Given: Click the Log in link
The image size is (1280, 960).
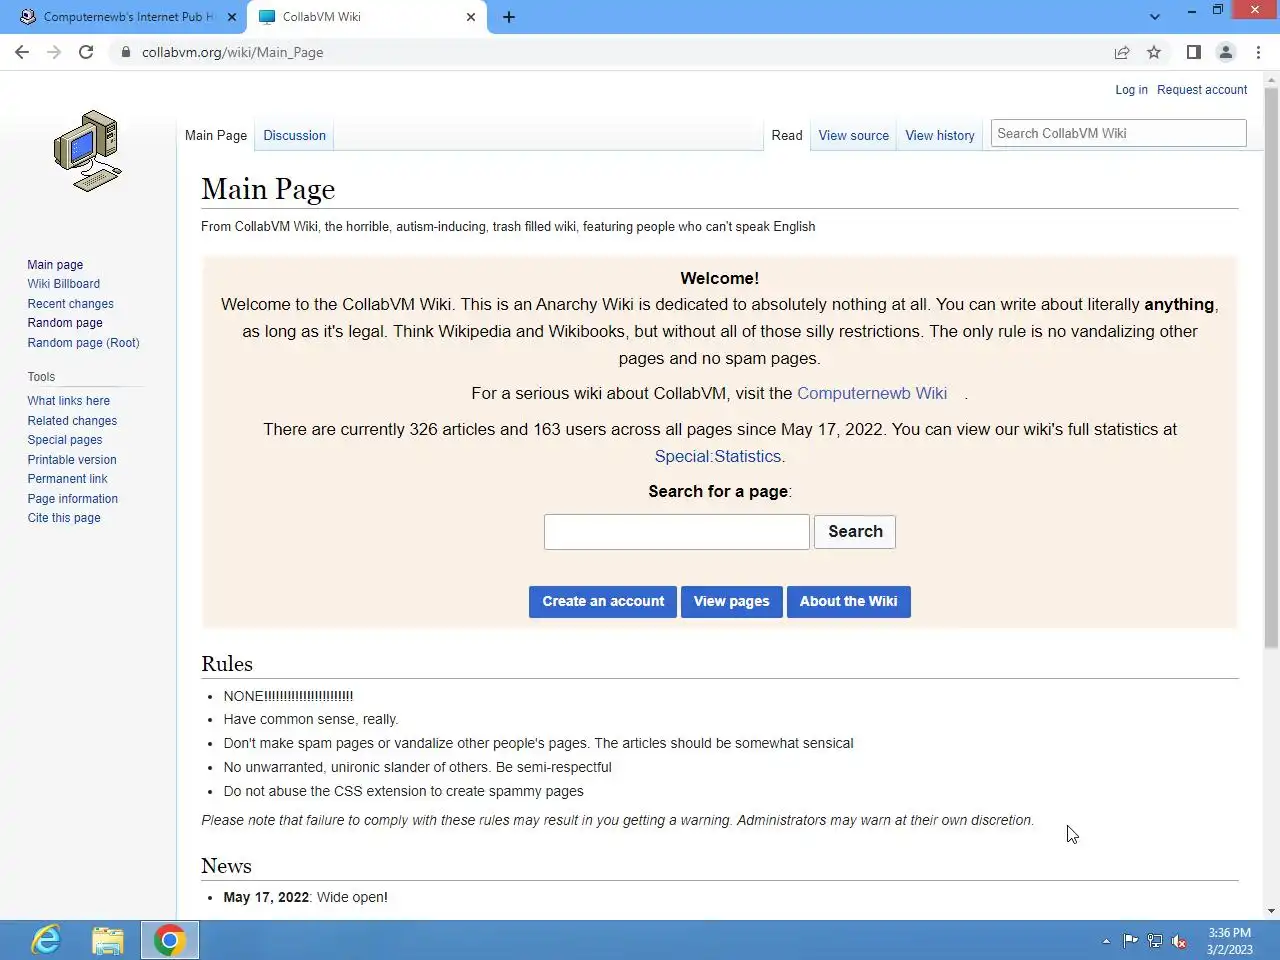Looking at the screenshot, I should click(x=1132, y=90).
